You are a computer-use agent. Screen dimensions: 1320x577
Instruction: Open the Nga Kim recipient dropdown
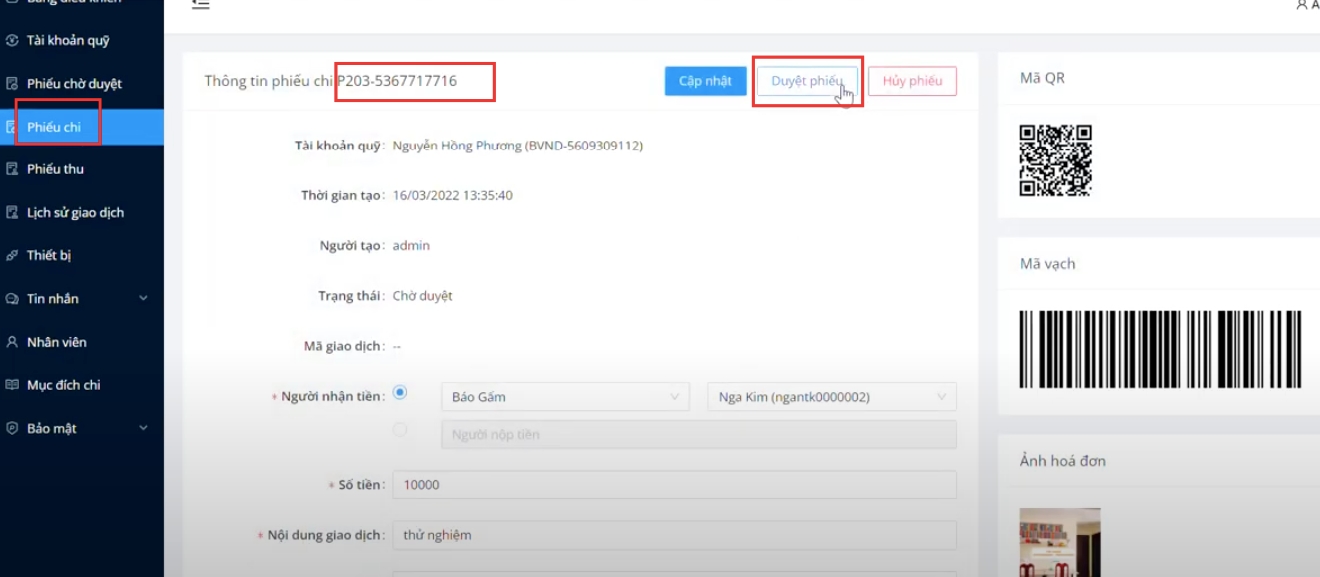pos(831,397)
